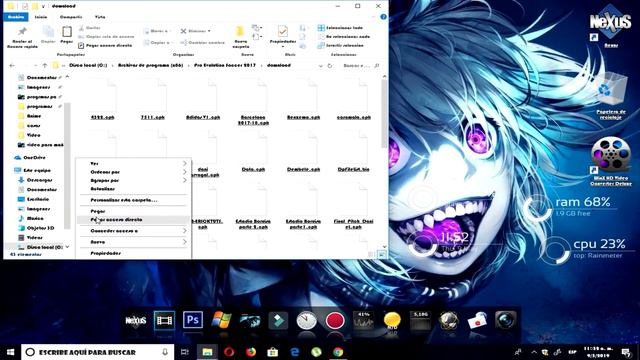Click Disco local (D:) in address bar
The image size is (640, 360).
coord(88,65)
